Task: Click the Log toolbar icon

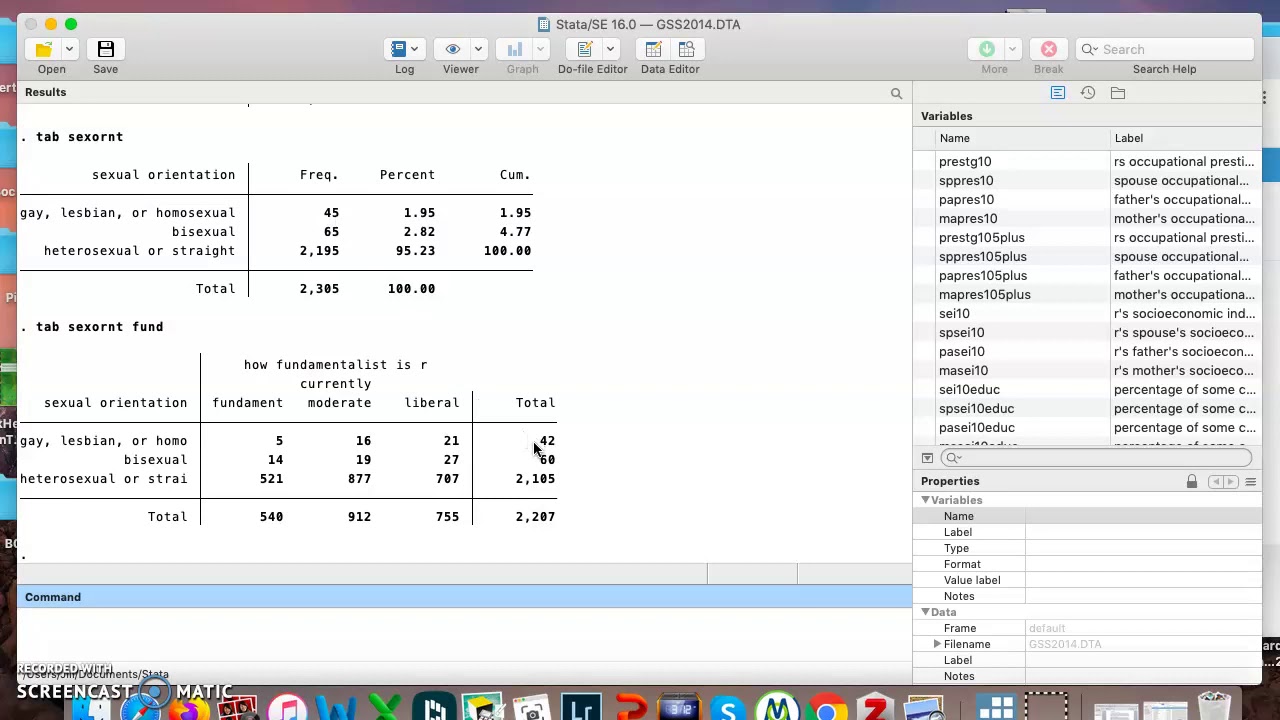Action: coord(398,49)
